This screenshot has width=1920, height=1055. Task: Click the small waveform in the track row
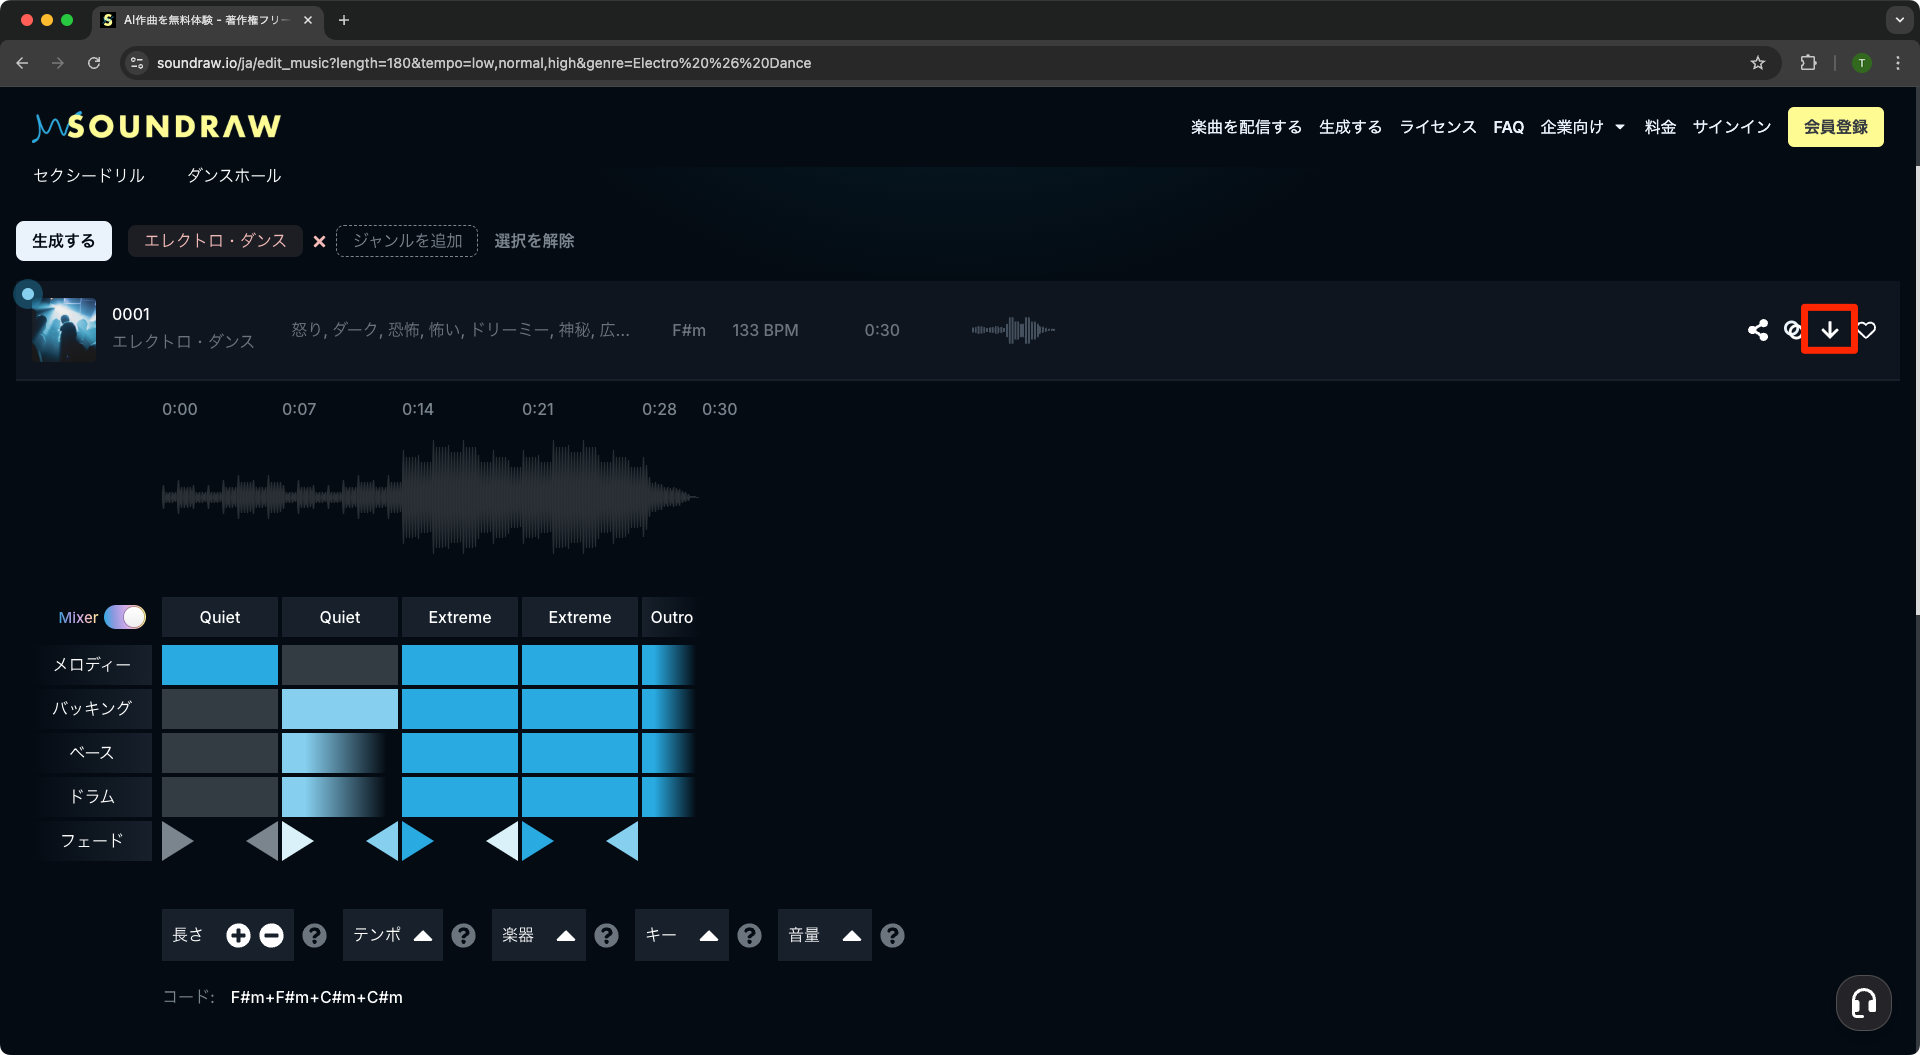1013,330
